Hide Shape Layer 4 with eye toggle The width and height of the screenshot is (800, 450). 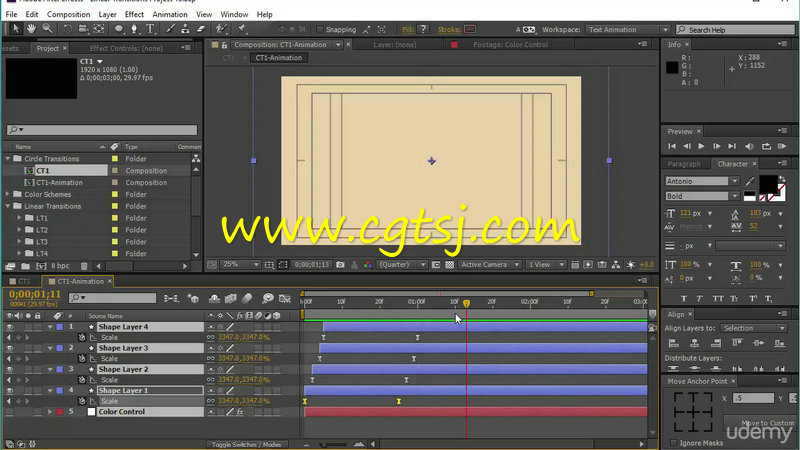click(9, 327)
